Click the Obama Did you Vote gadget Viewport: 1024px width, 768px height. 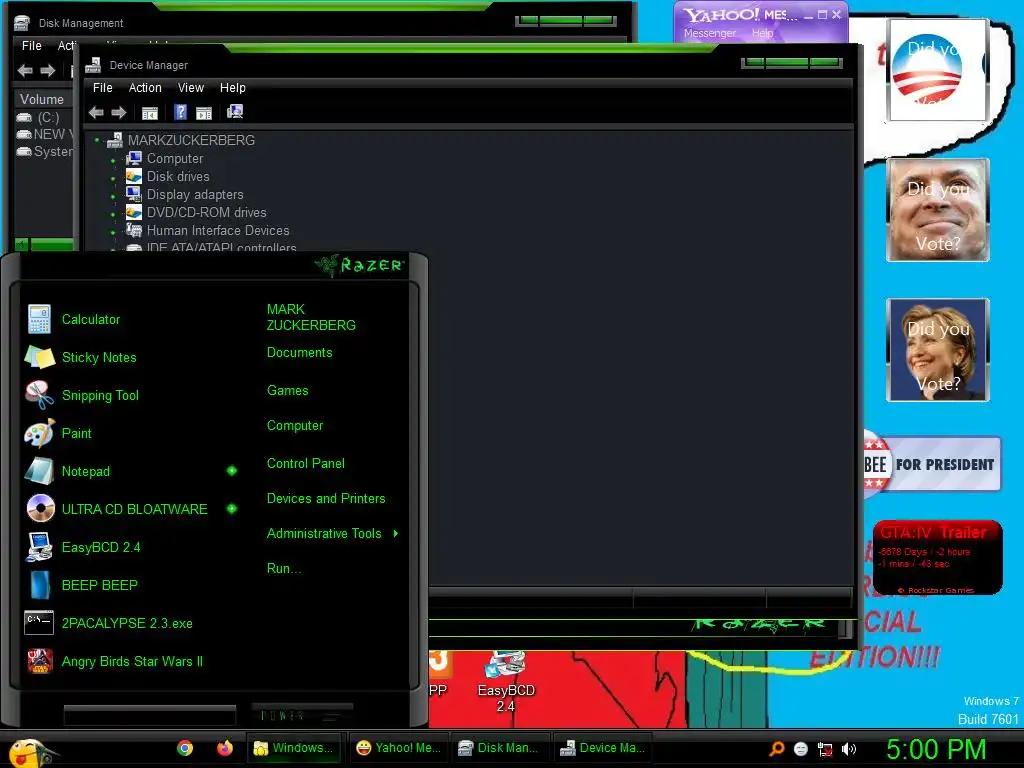[937, 70]
